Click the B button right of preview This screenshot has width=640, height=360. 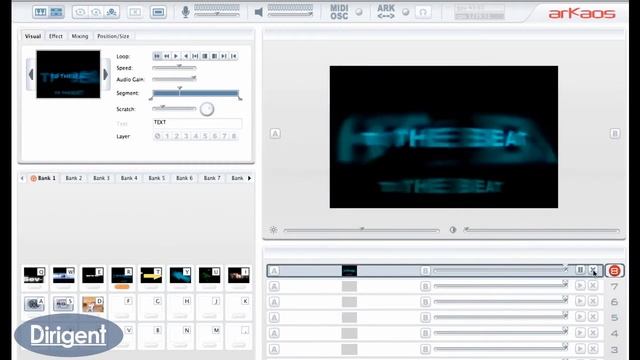coord(615,133)
